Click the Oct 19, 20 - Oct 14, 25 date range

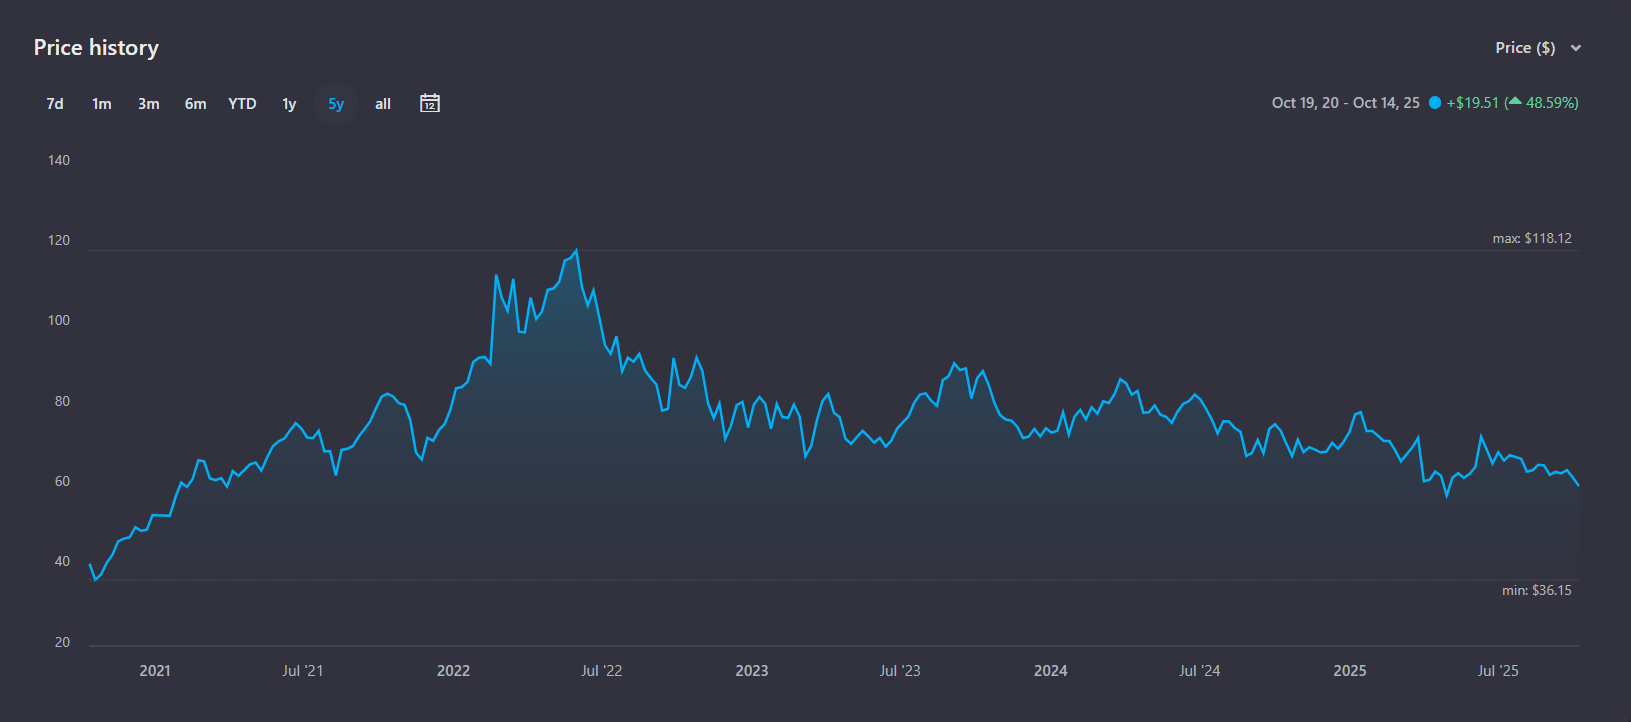(x=1345, y=103)
